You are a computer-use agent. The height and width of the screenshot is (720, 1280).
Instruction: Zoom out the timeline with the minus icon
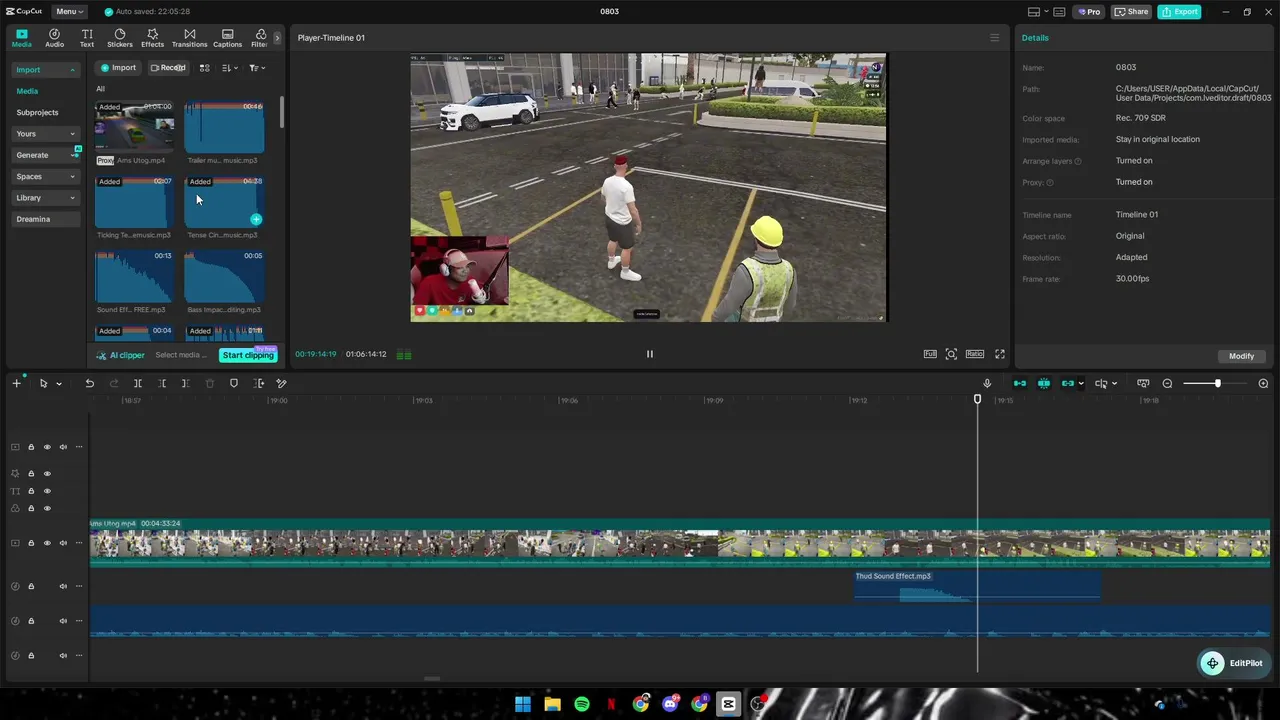(1167, 384)
